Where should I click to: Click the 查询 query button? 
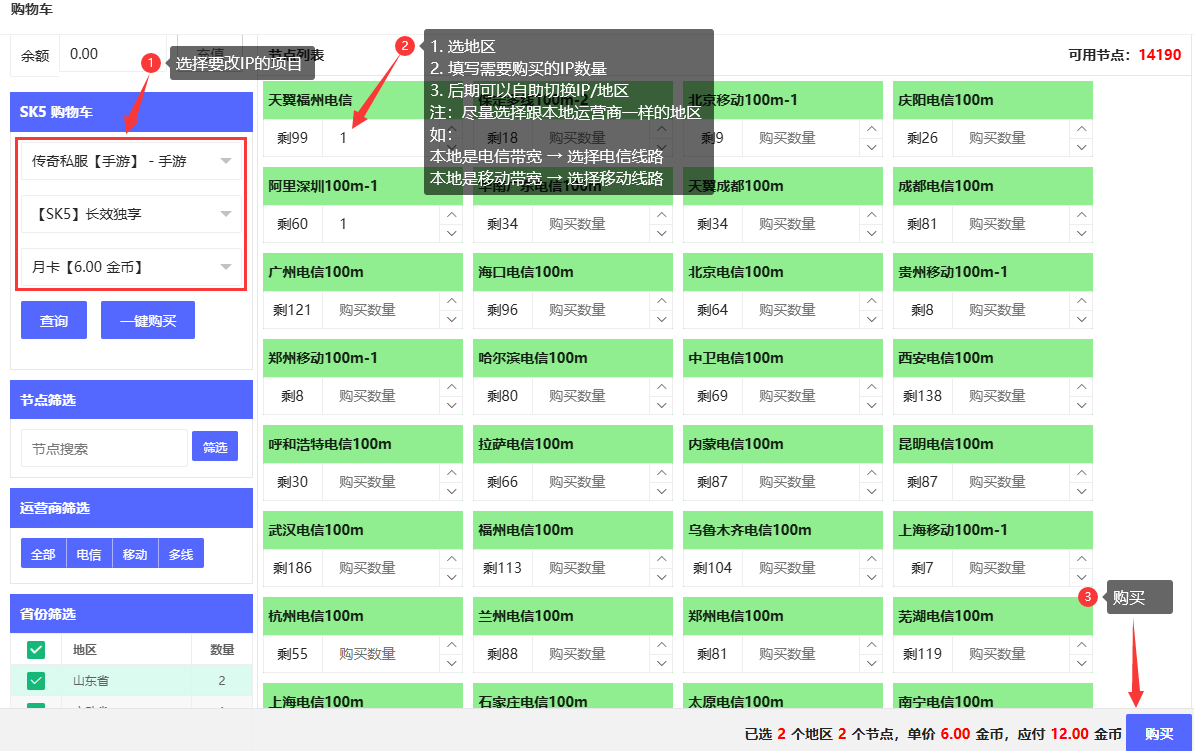coord(53,320)
